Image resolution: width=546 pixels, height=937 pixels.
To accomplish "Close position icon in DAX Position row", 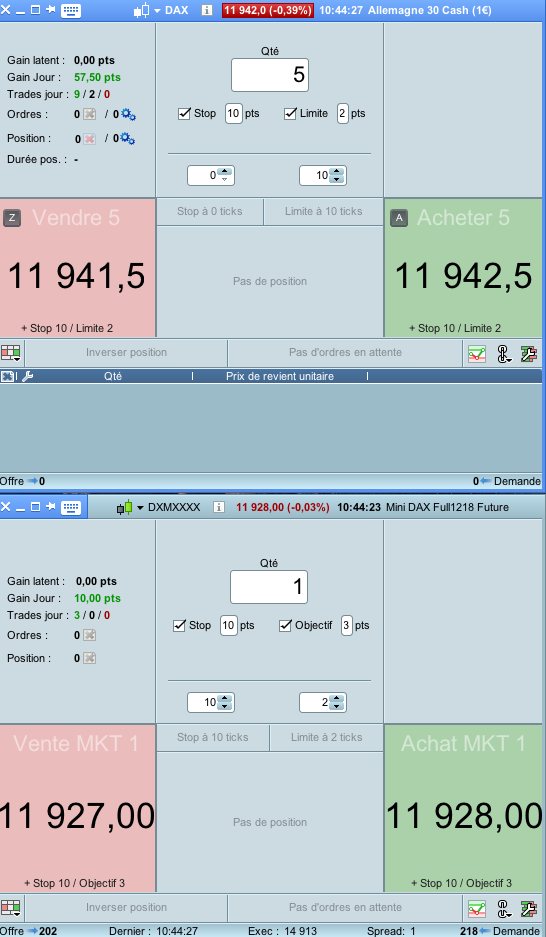I will 89,139.
